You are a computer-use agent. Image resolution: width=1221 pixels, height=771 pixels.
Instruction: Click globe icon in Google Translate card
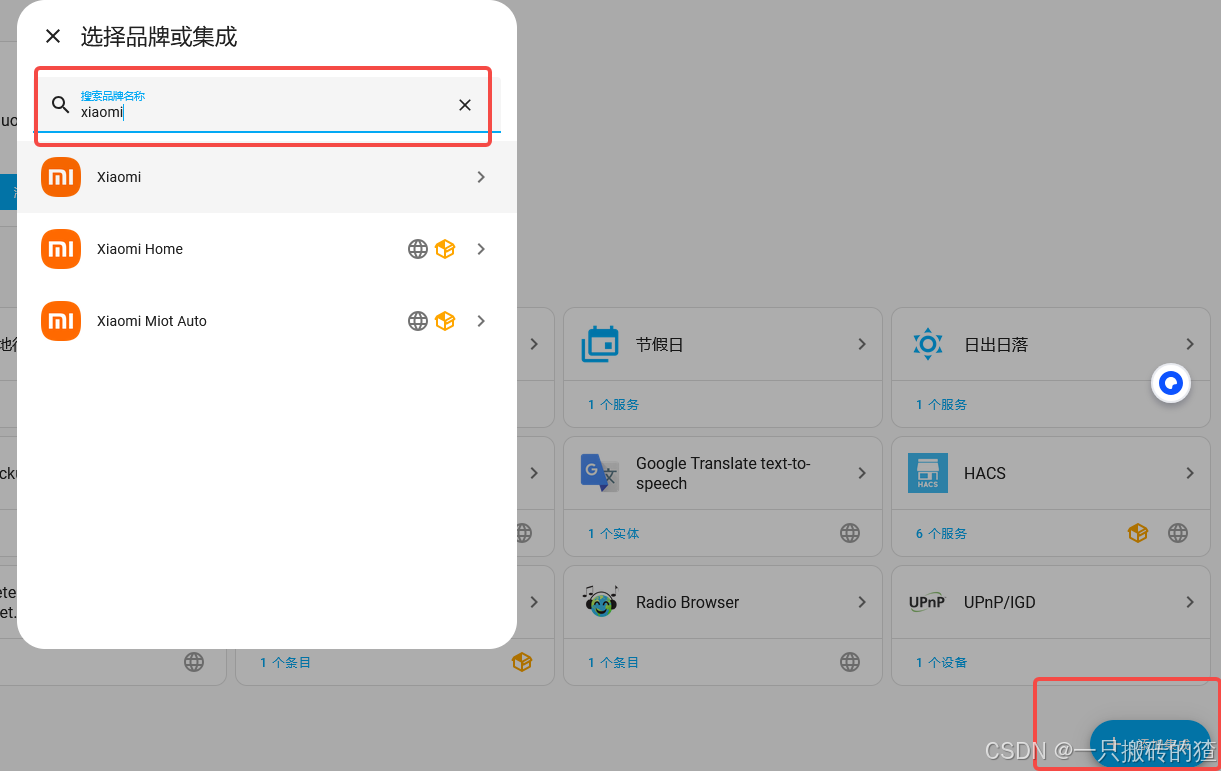click(x=850, y=533)
